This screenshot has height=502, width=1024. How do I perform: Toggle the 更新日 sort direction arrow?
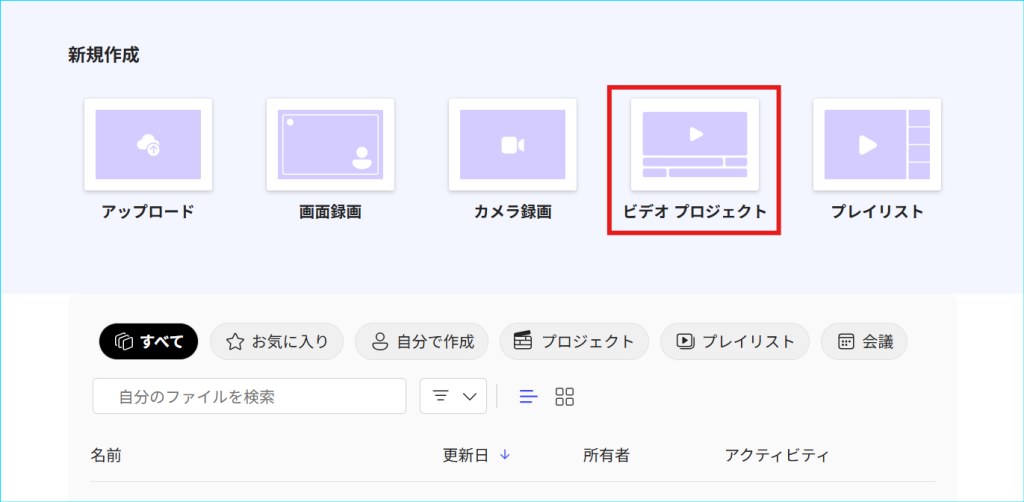click(x=505, y=455)
